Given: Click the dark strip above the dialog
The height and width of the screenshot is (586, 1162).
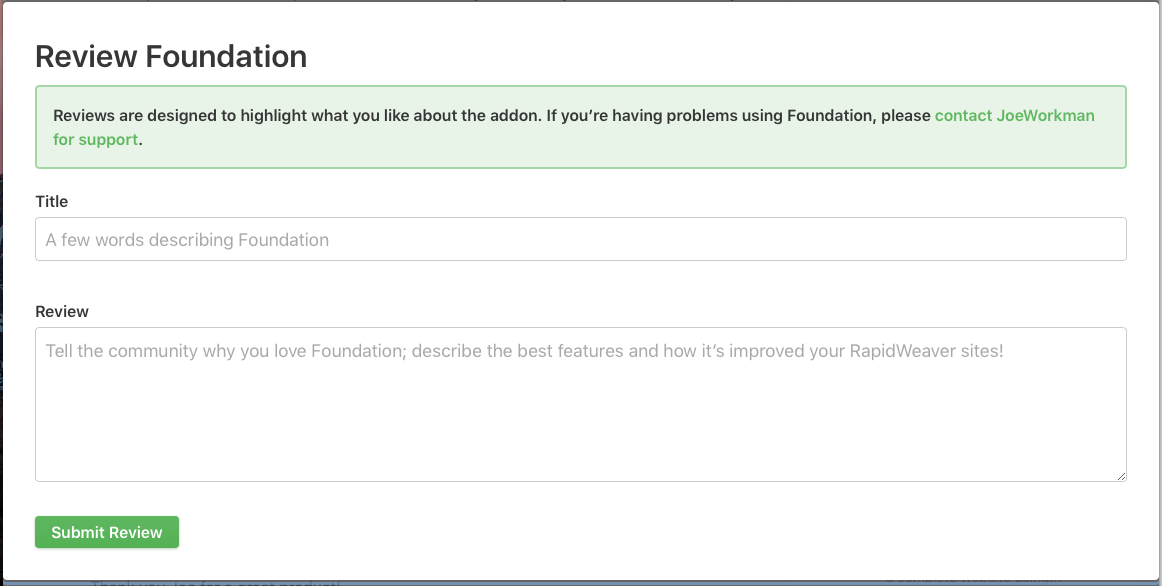Looking at the screenshot, I should (x=580, y=1).
